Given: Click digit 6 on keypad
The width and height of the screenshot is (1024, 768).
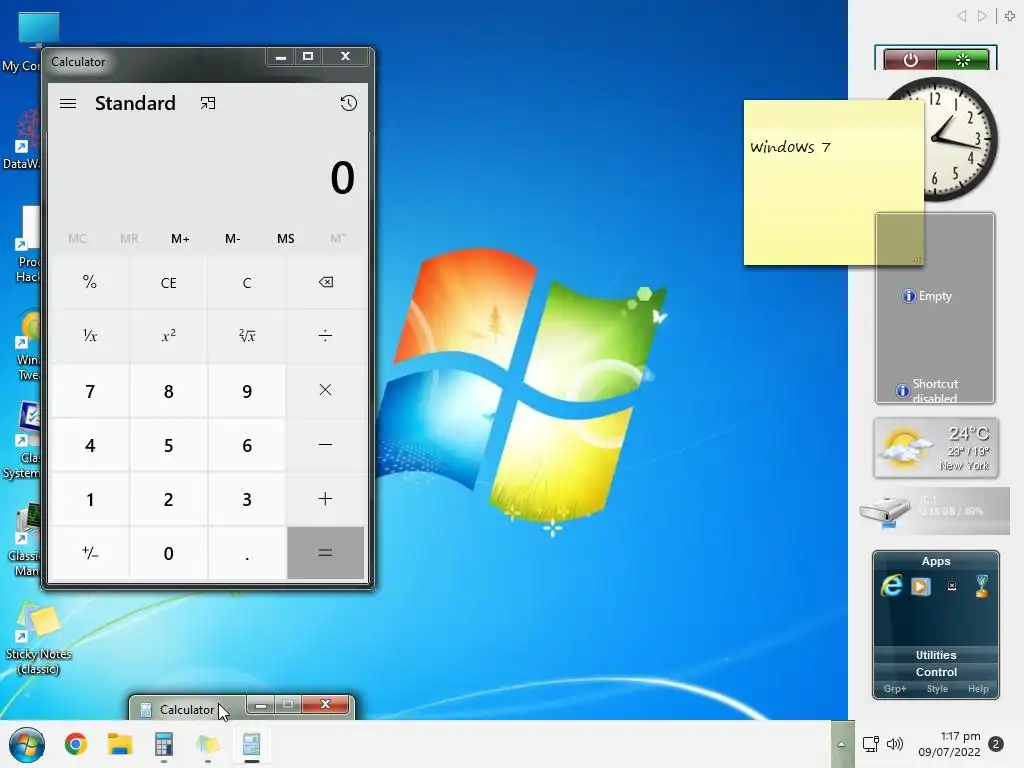Looking at the screenshot, I should tap(247, 445).
